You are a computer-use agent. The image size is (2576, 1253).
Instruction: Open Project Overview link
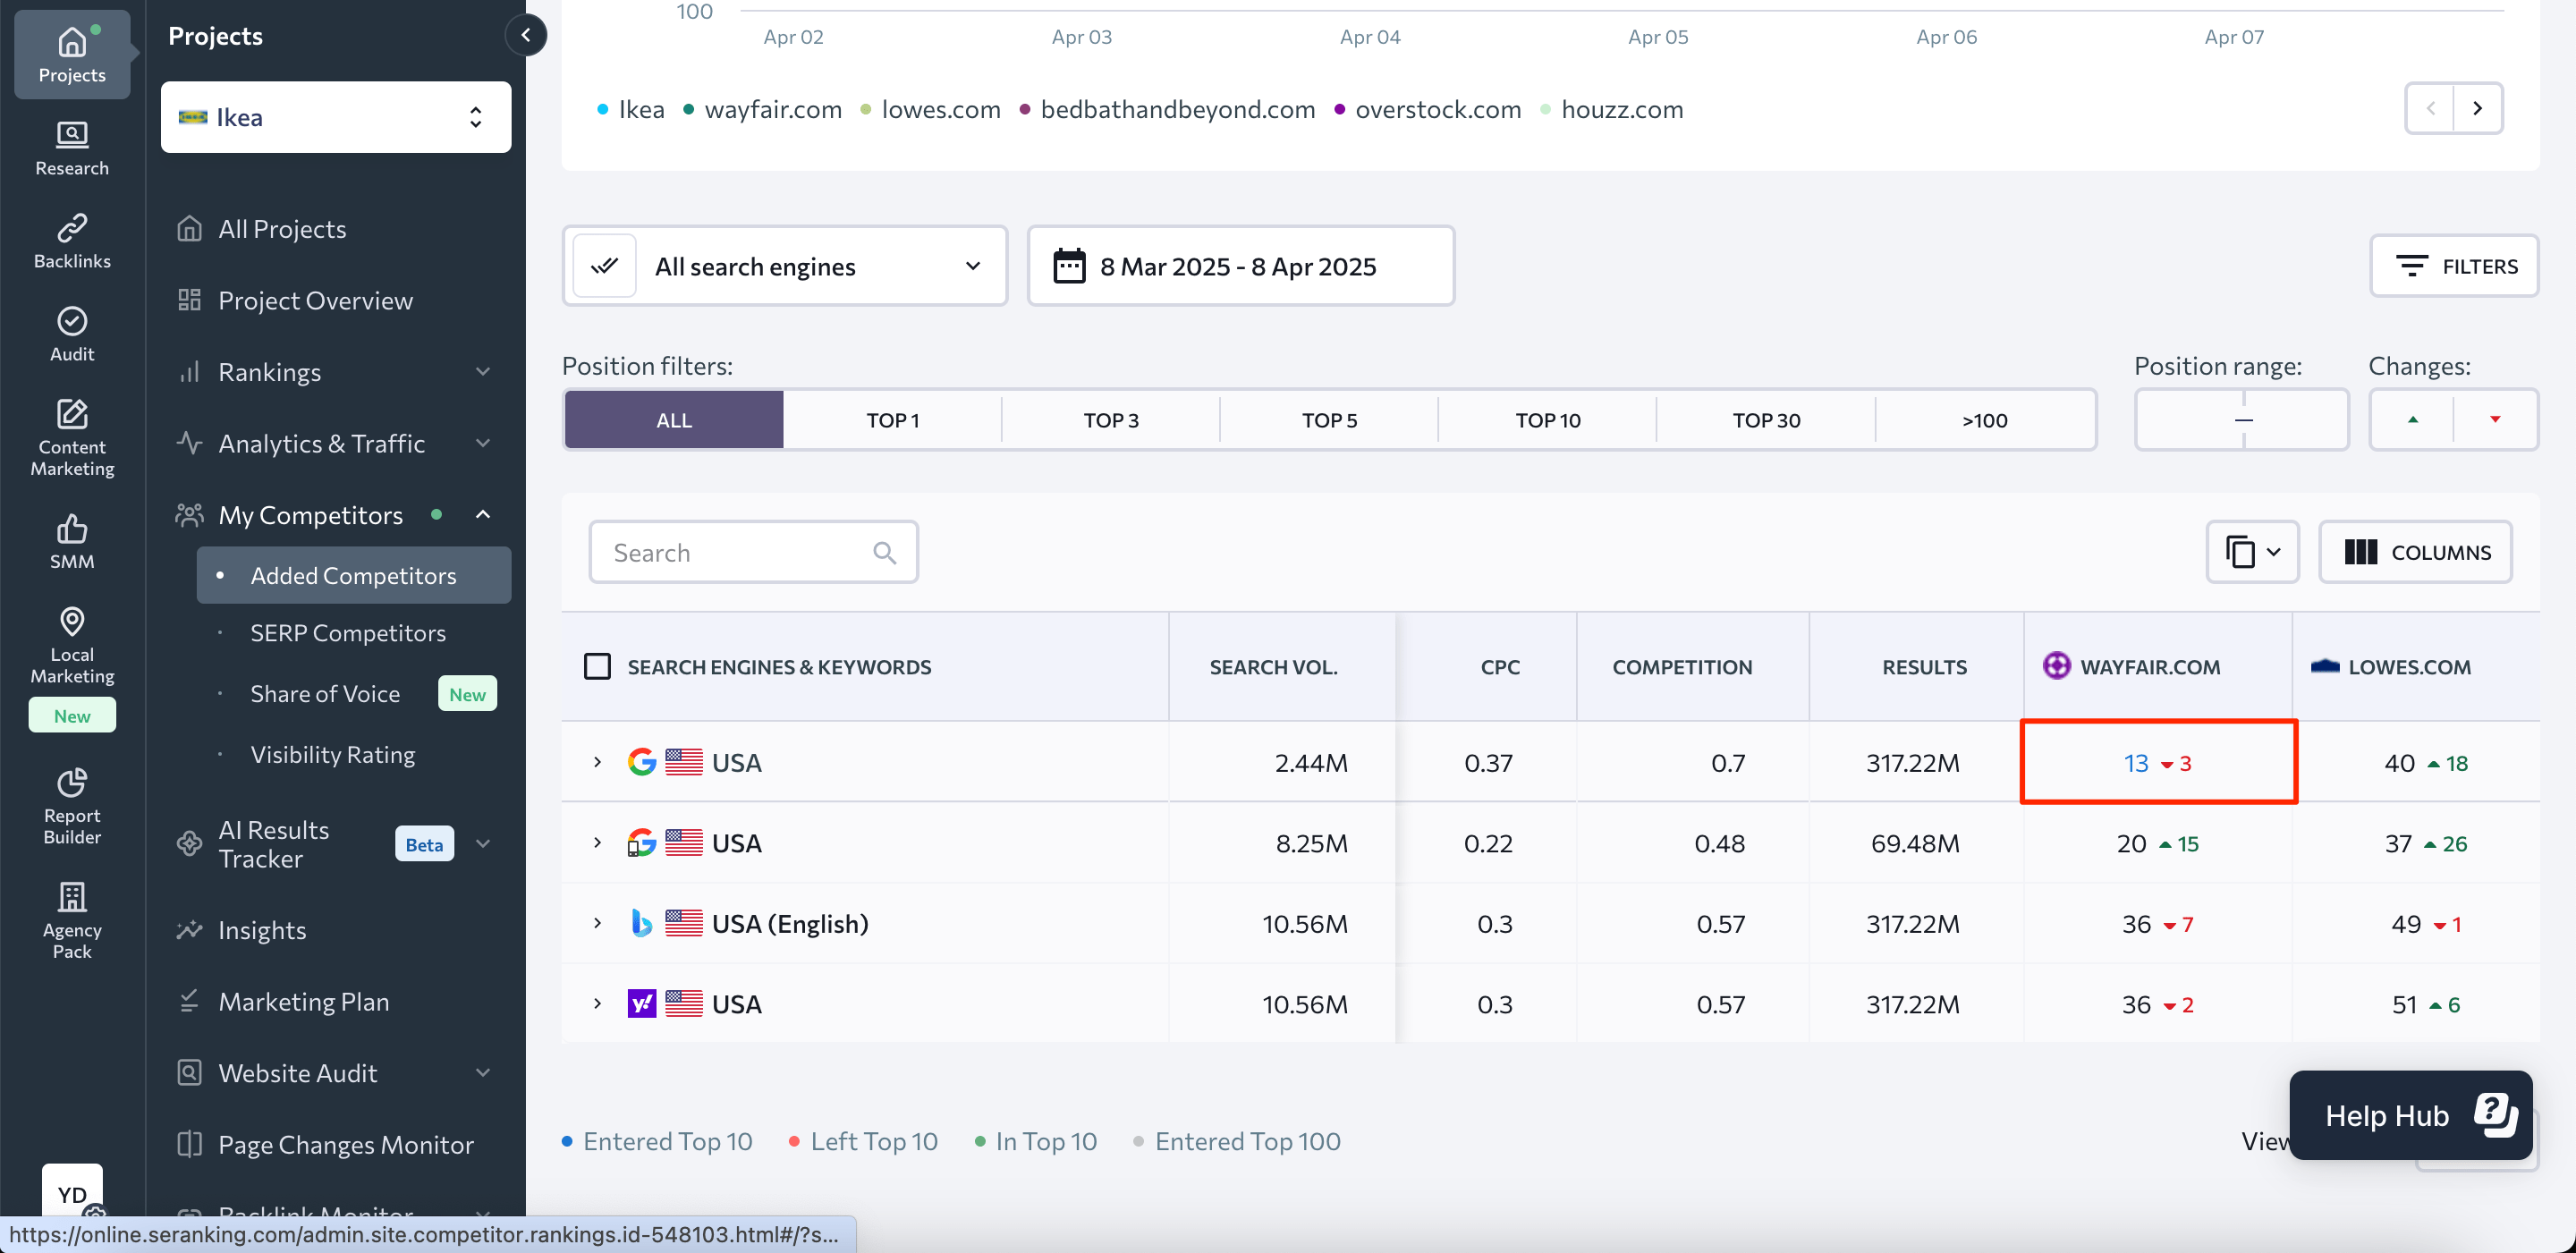315,300
